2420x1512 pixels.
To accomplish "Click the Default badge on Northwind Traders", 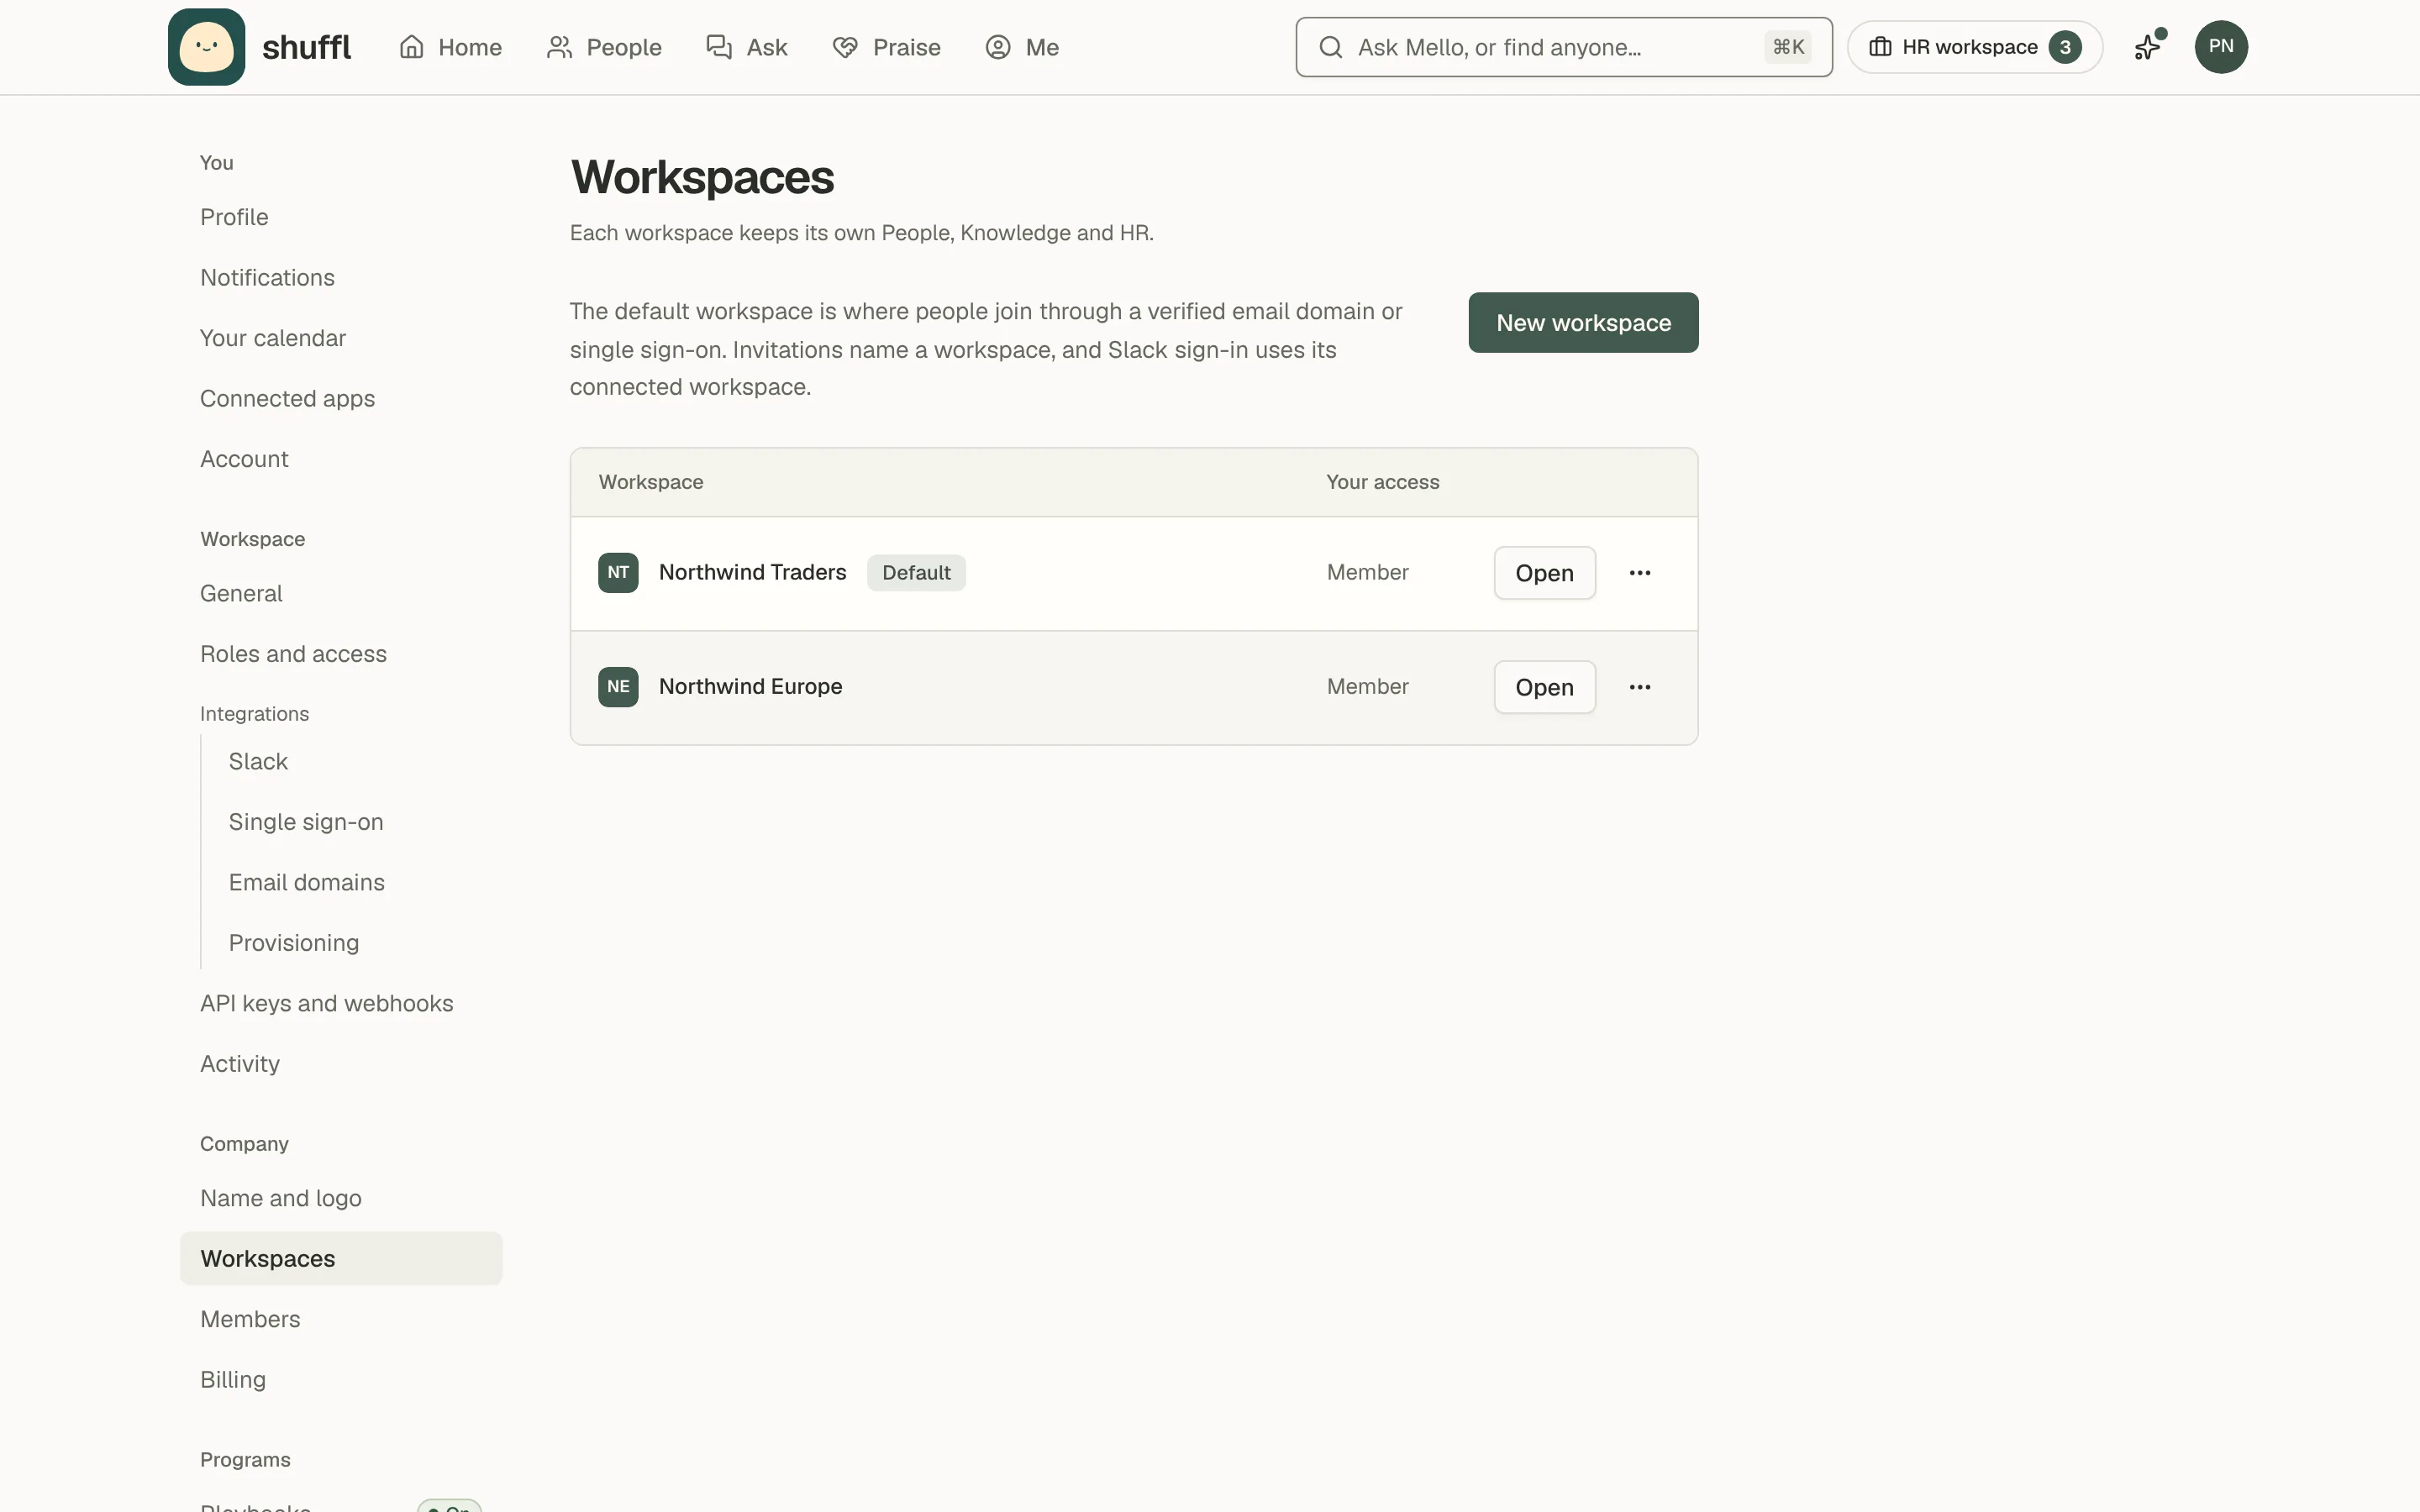I will (916, 573).
